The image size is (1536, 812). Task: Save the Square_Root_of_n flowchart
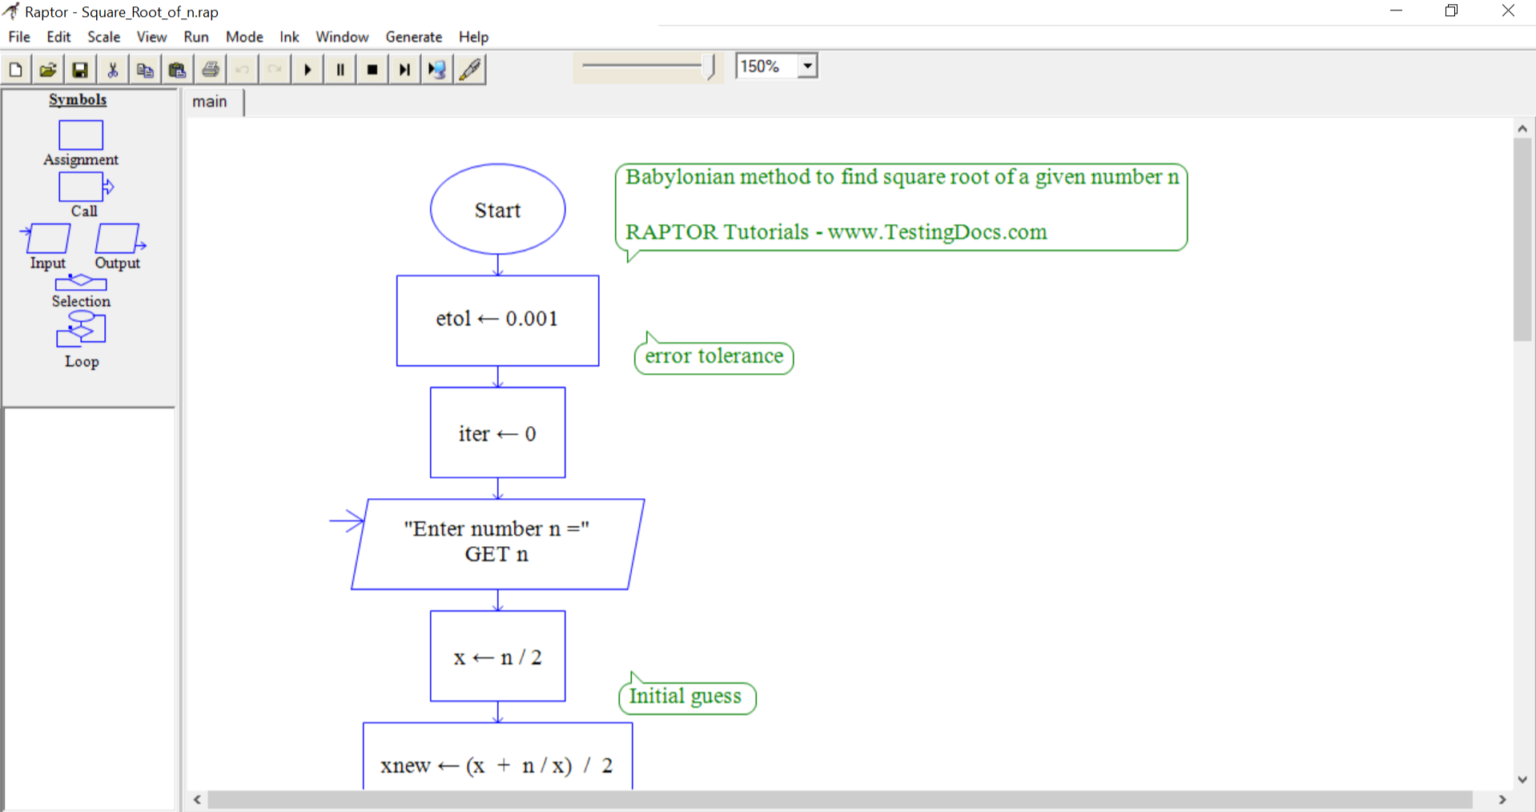79,68
